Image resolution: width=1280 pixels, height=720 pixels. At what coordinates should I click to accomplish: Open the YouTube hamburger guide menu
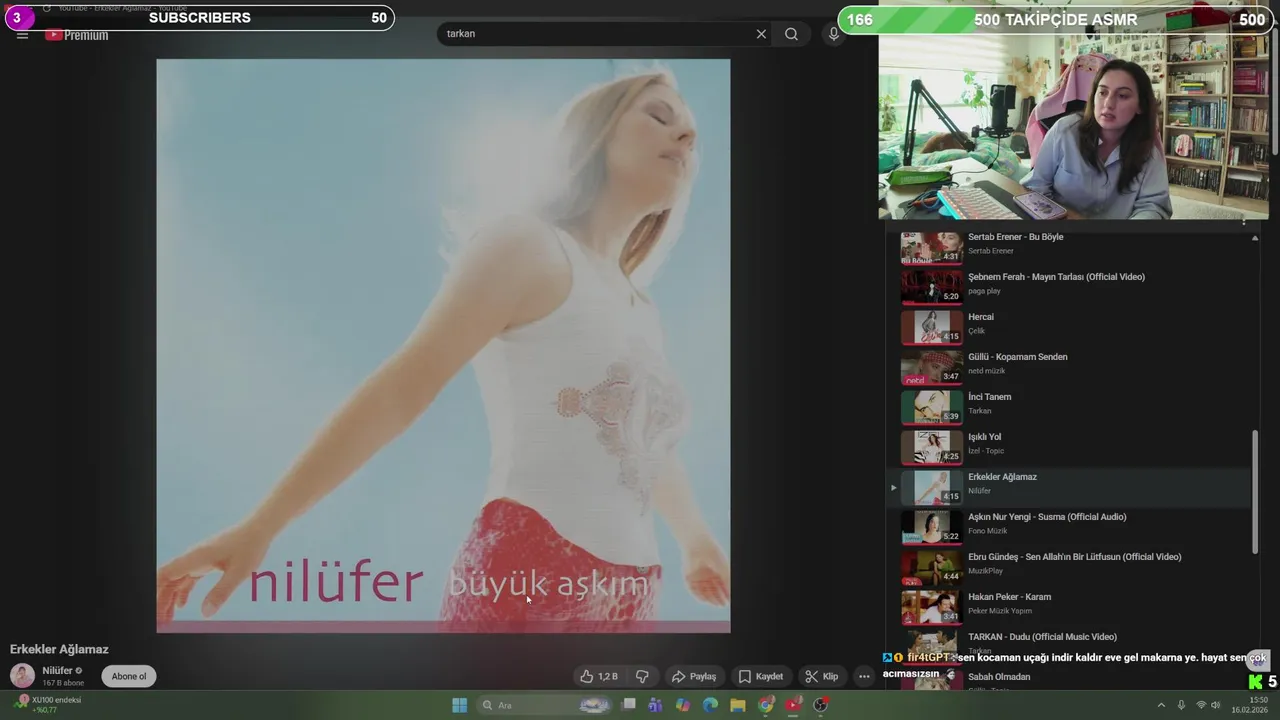(22, 35)
